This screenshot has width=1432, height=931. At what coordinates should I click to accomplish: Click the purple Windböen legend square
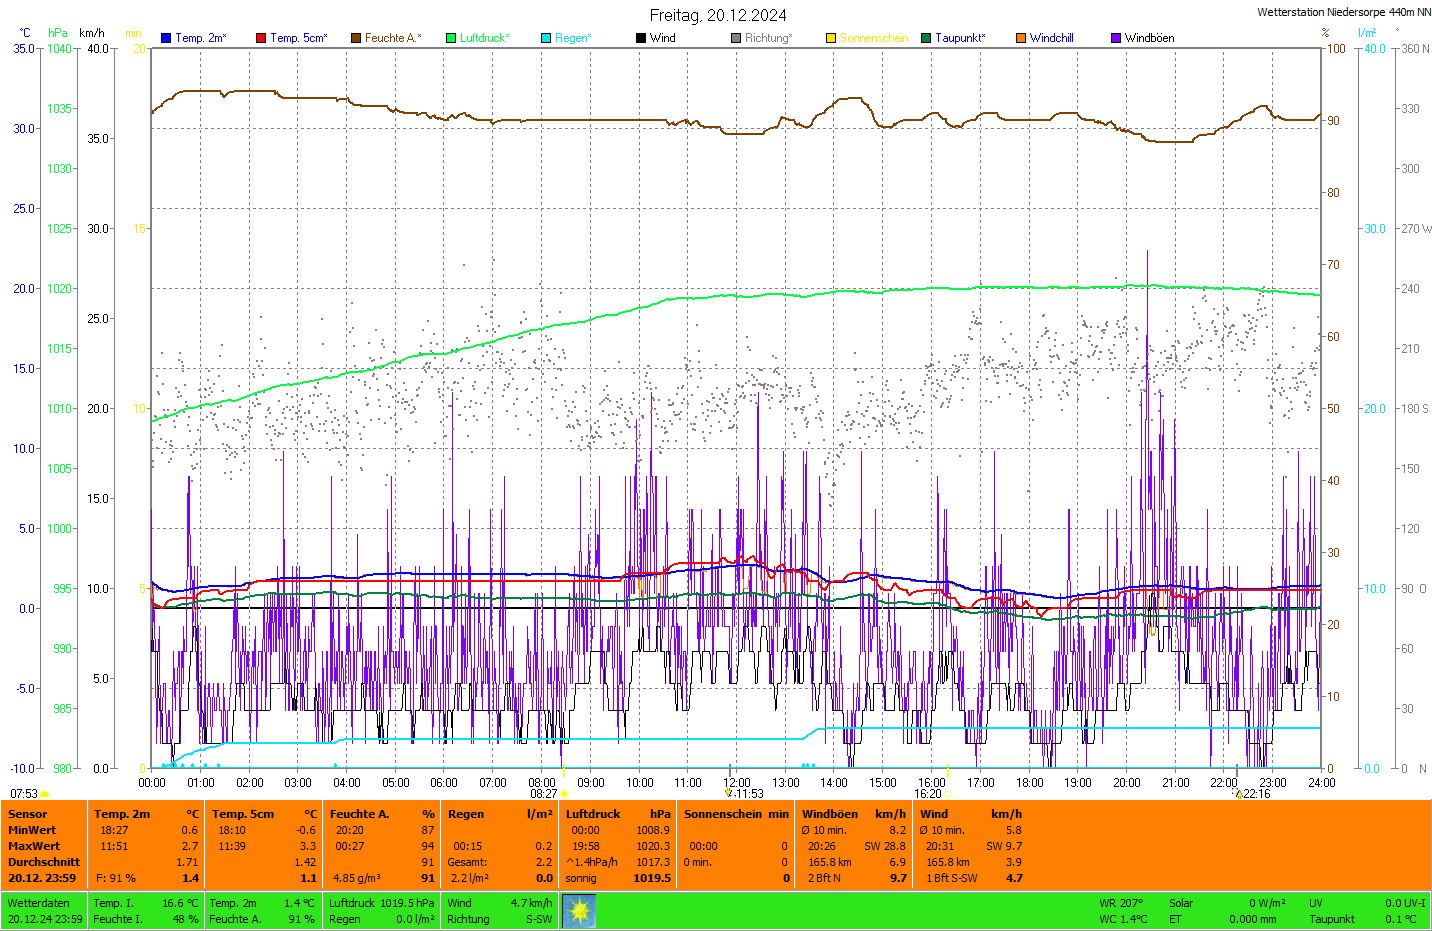(x=1116, y=38)
